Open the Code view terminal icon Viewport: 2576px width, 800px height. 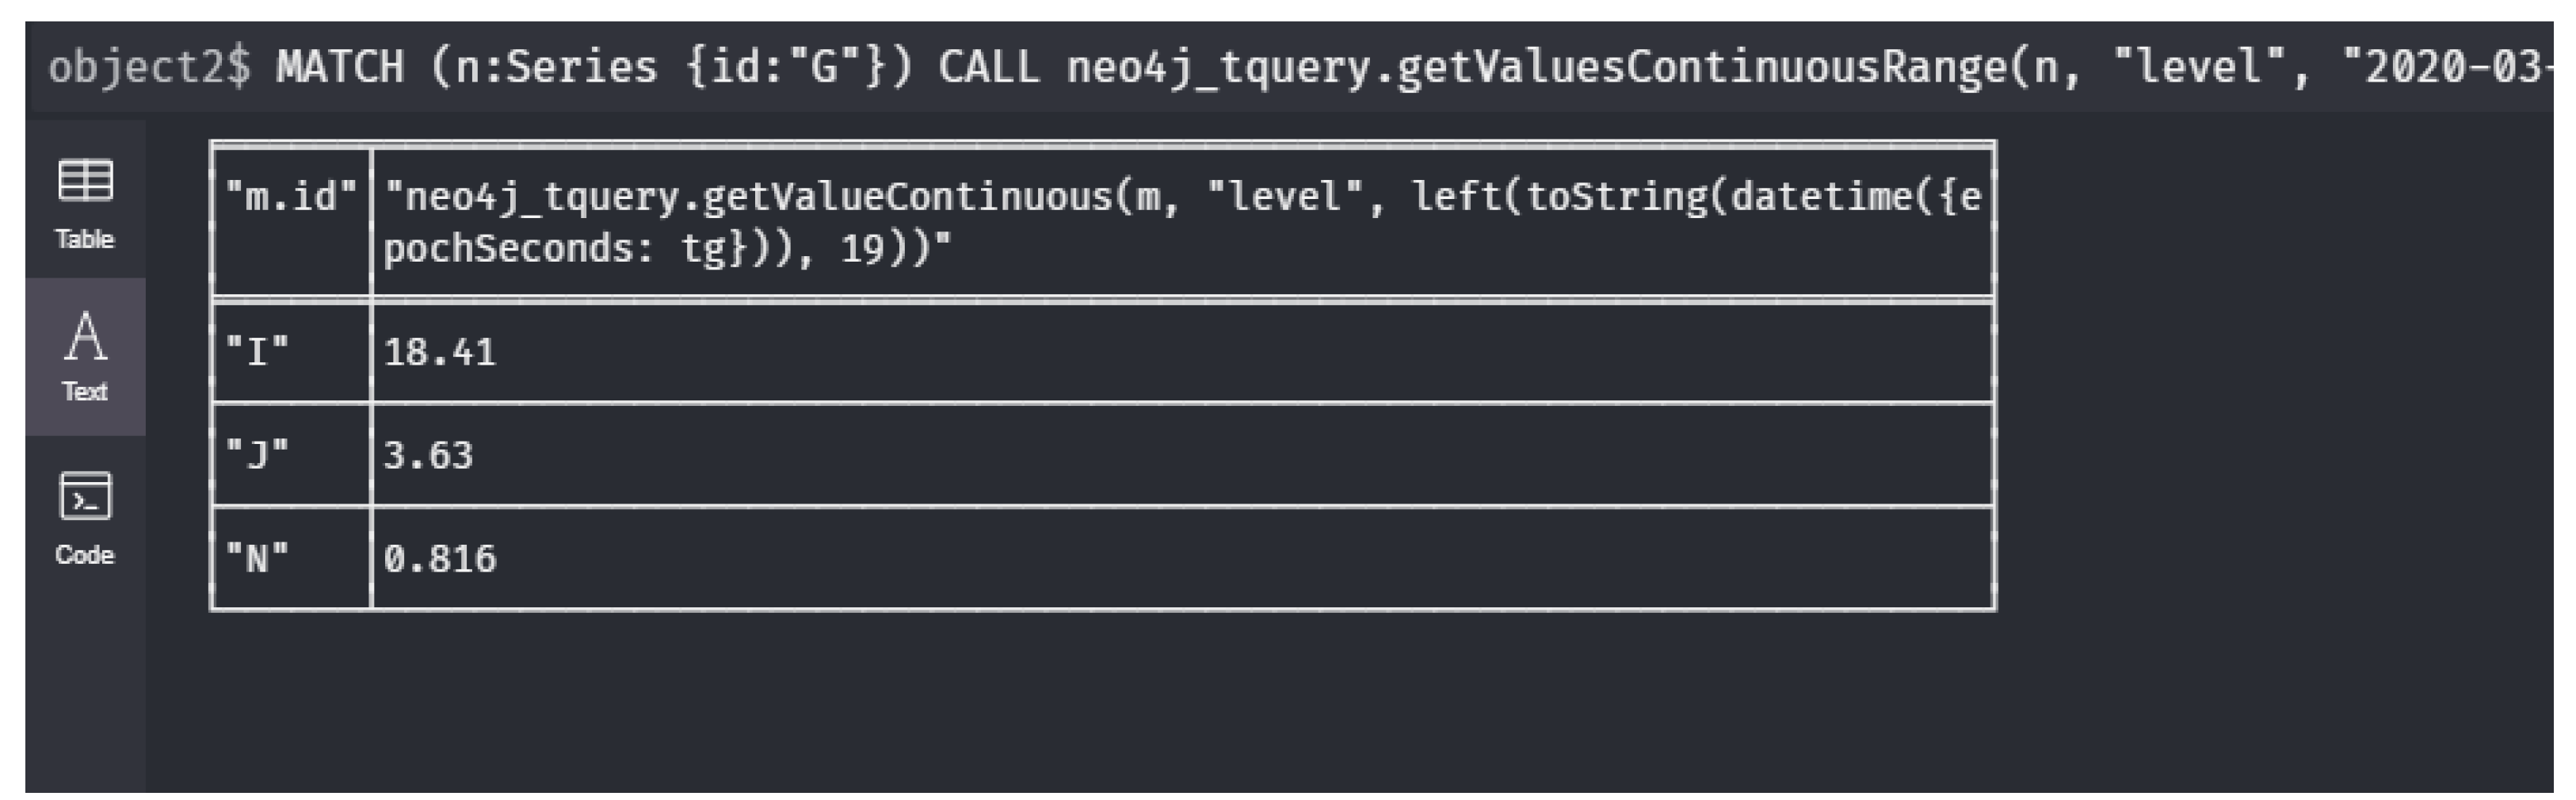pos(85,496)
